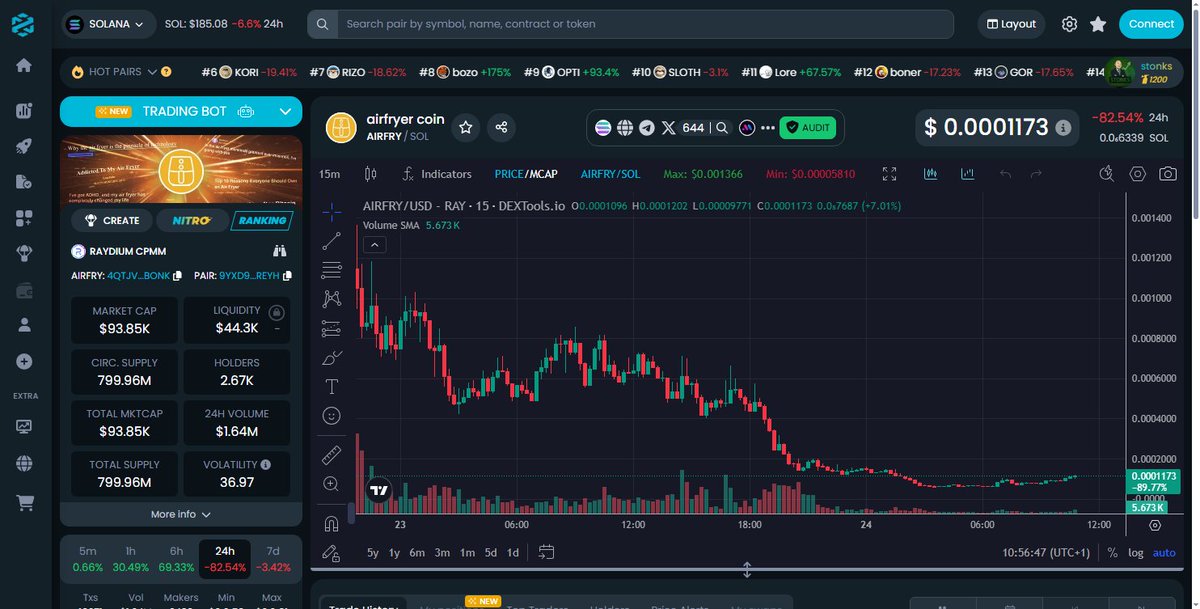Share the airfryer coin pair
This screenshot has height=609, width=1200.
click(501, 127)
